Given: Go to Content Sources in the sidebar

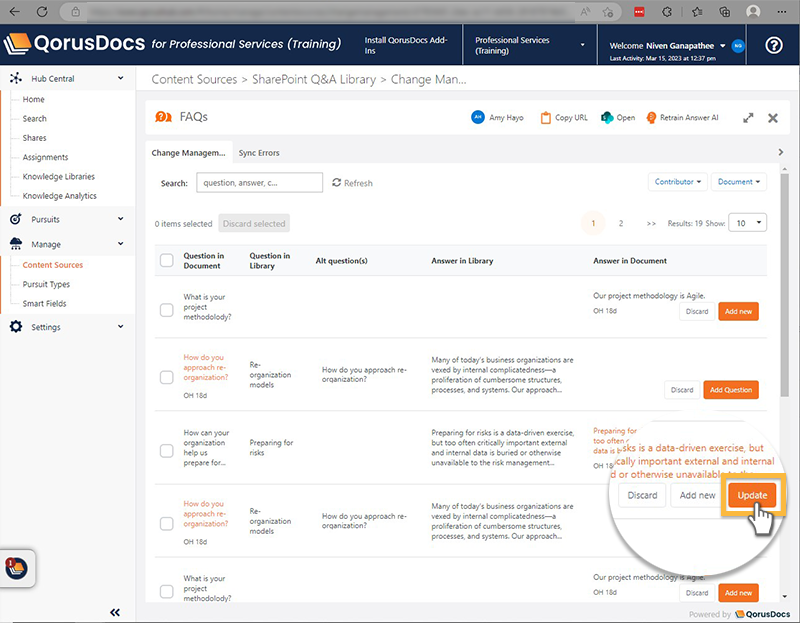Looking at the screenshot, I should [53, 265].
